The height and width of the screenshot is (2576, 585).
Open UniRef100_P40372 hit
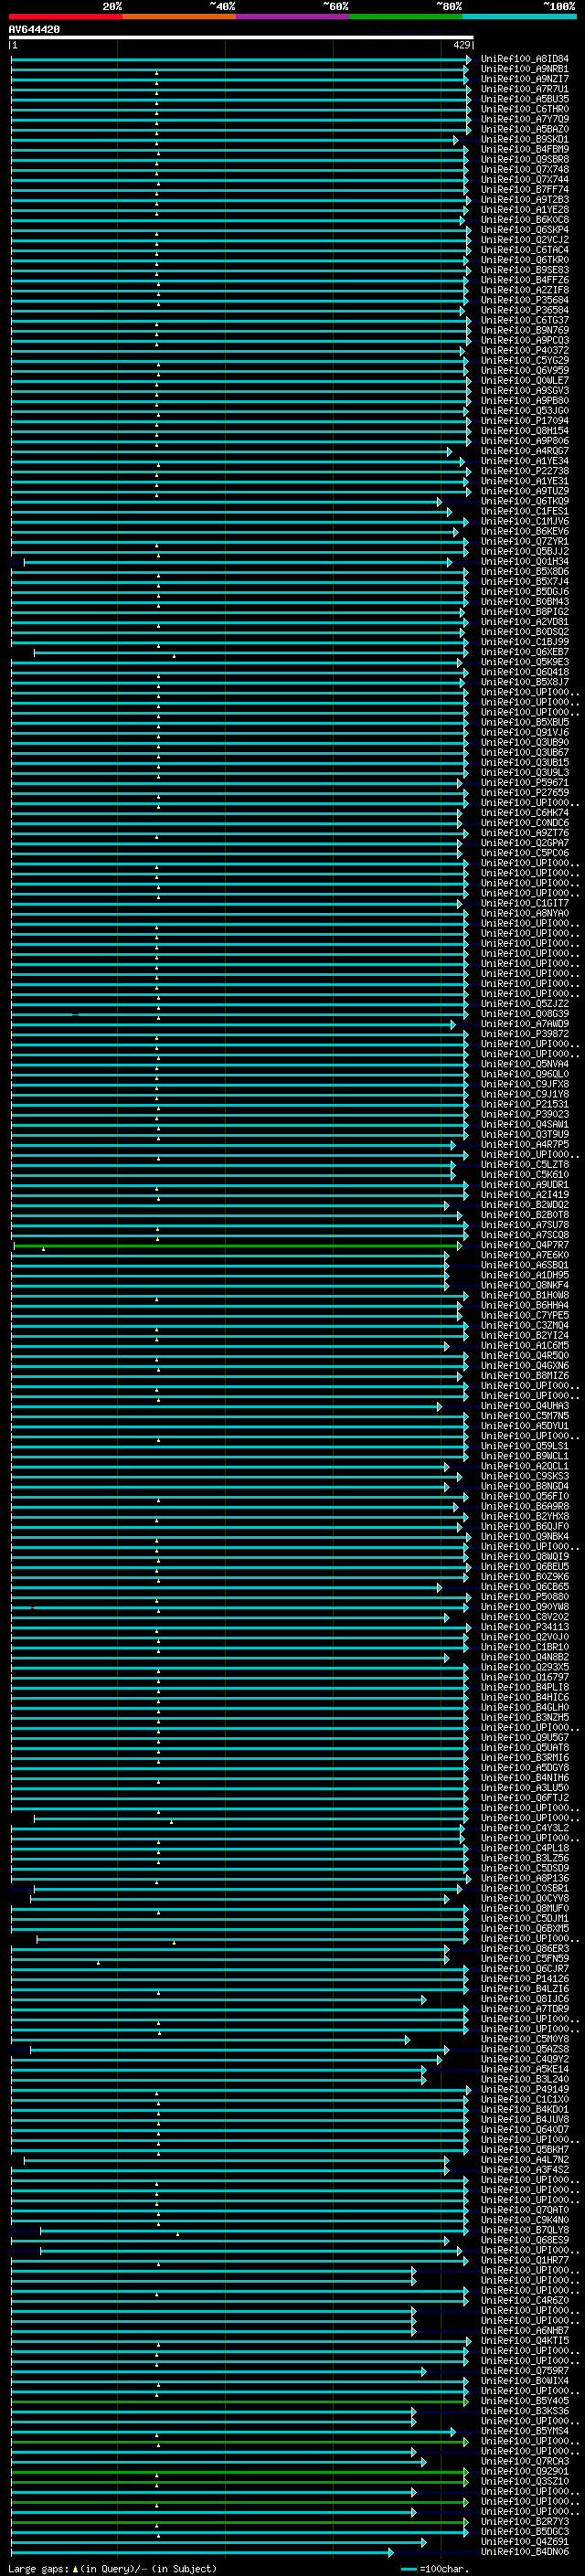tap(525, 351)
